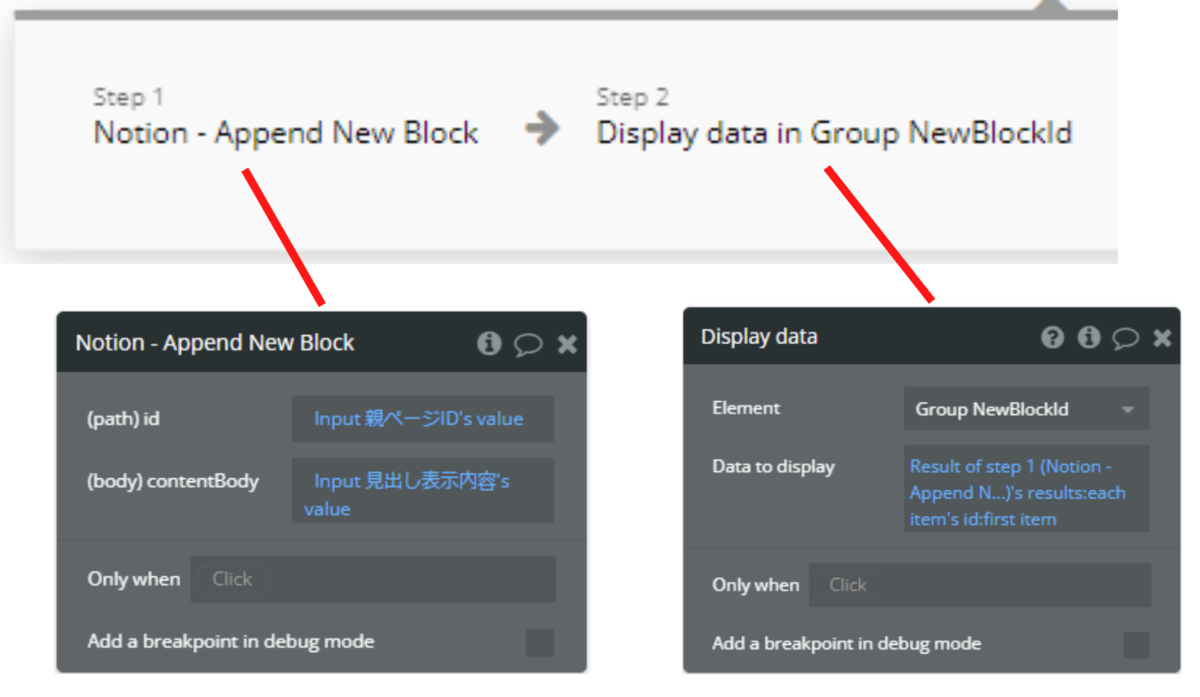Screen dimensions: 1200x697
Task: Open info icon in Display data panel
Action: point(1089,338)
